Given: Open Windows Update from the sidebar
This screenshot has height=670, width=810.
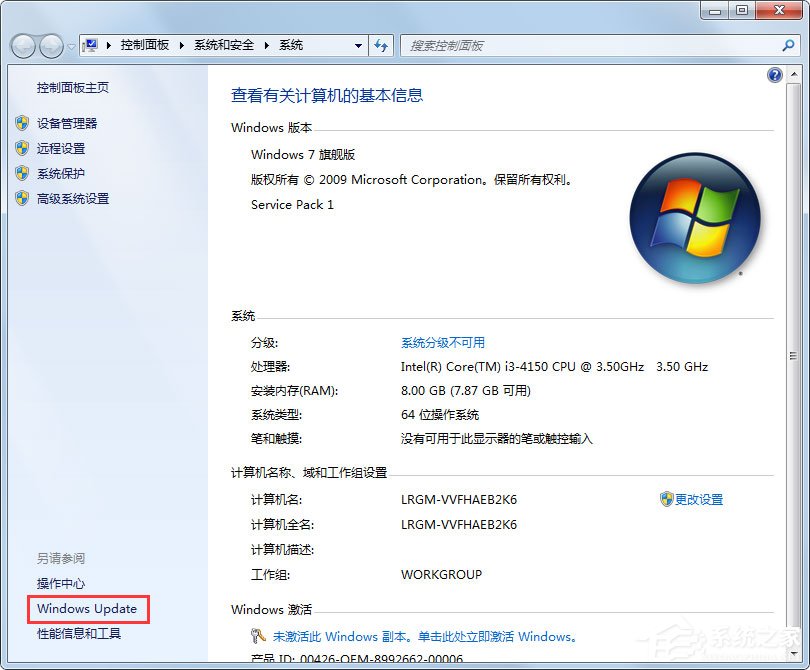Looking at the screenshot, I should (87, 608).
